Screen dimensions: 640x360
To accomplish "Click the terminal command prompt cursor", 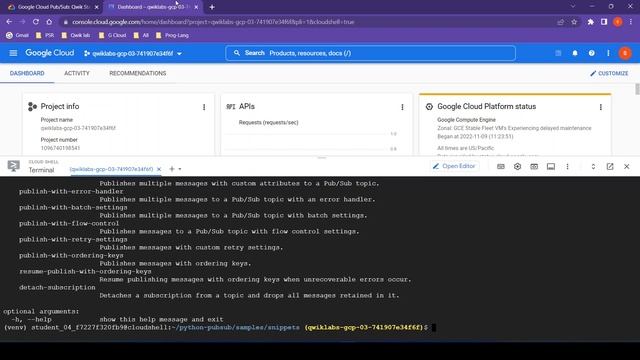I will [x=434, y=327].
